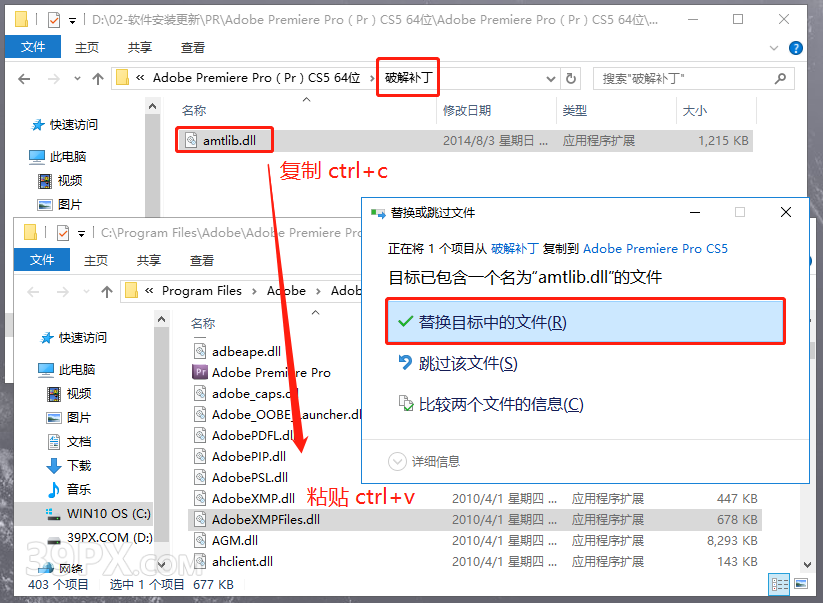Open the 文件 menu

(34, 47)
